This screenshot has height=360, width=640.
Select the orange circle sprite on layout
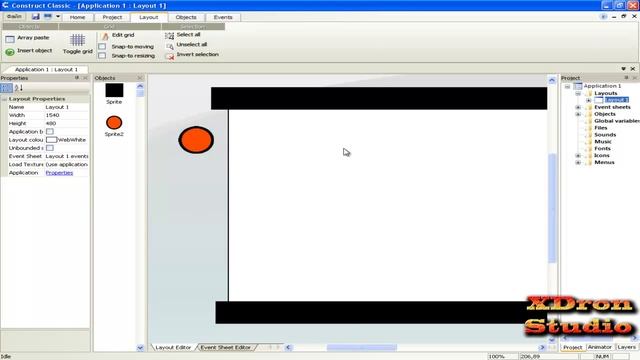coord(196,140)
